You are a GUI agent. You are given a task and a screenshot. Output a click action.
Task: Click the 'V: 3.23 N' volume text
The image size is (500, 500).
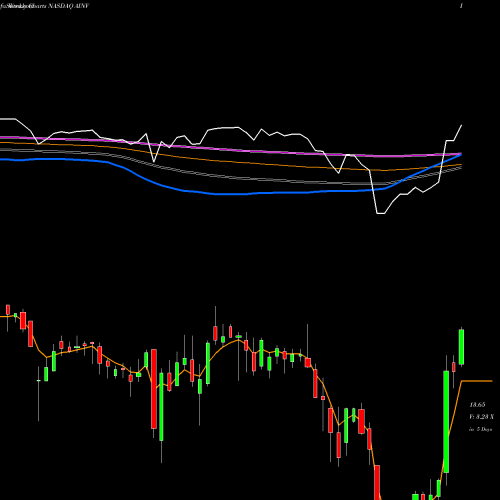pos(481,417)
